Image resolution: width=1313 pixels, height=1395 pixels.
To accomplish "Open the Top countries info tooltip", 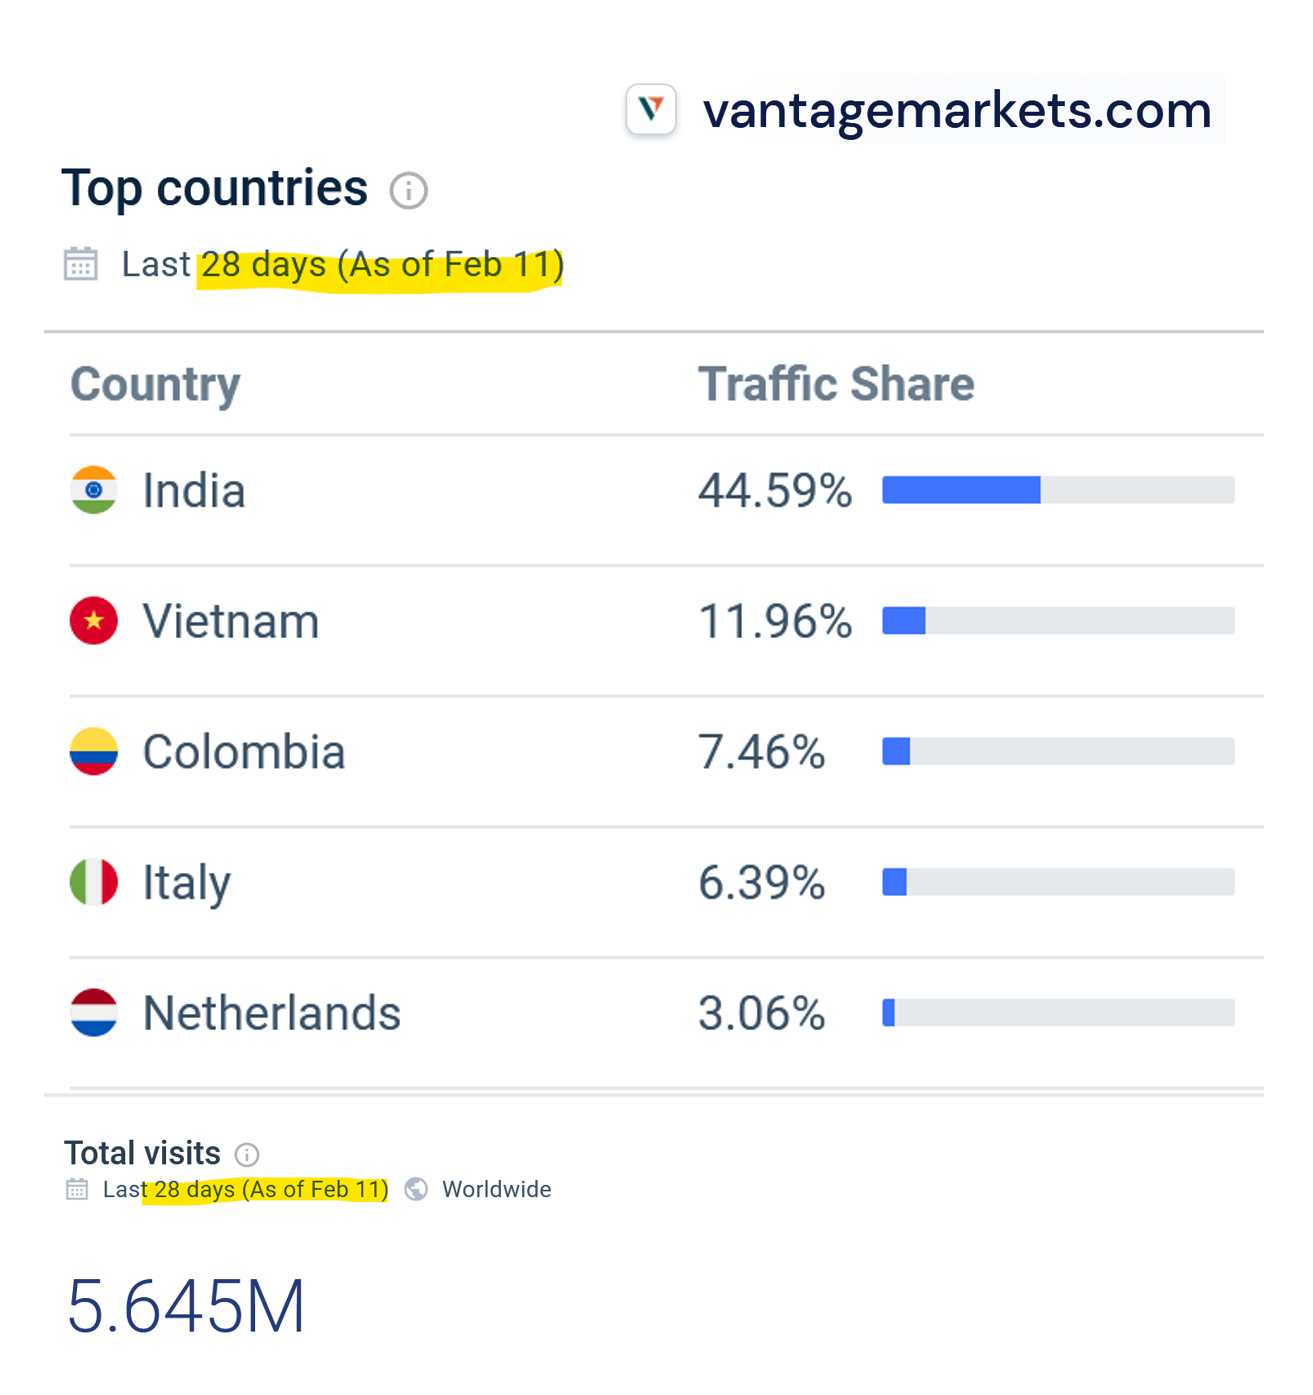I will click(x=409, y=190).
